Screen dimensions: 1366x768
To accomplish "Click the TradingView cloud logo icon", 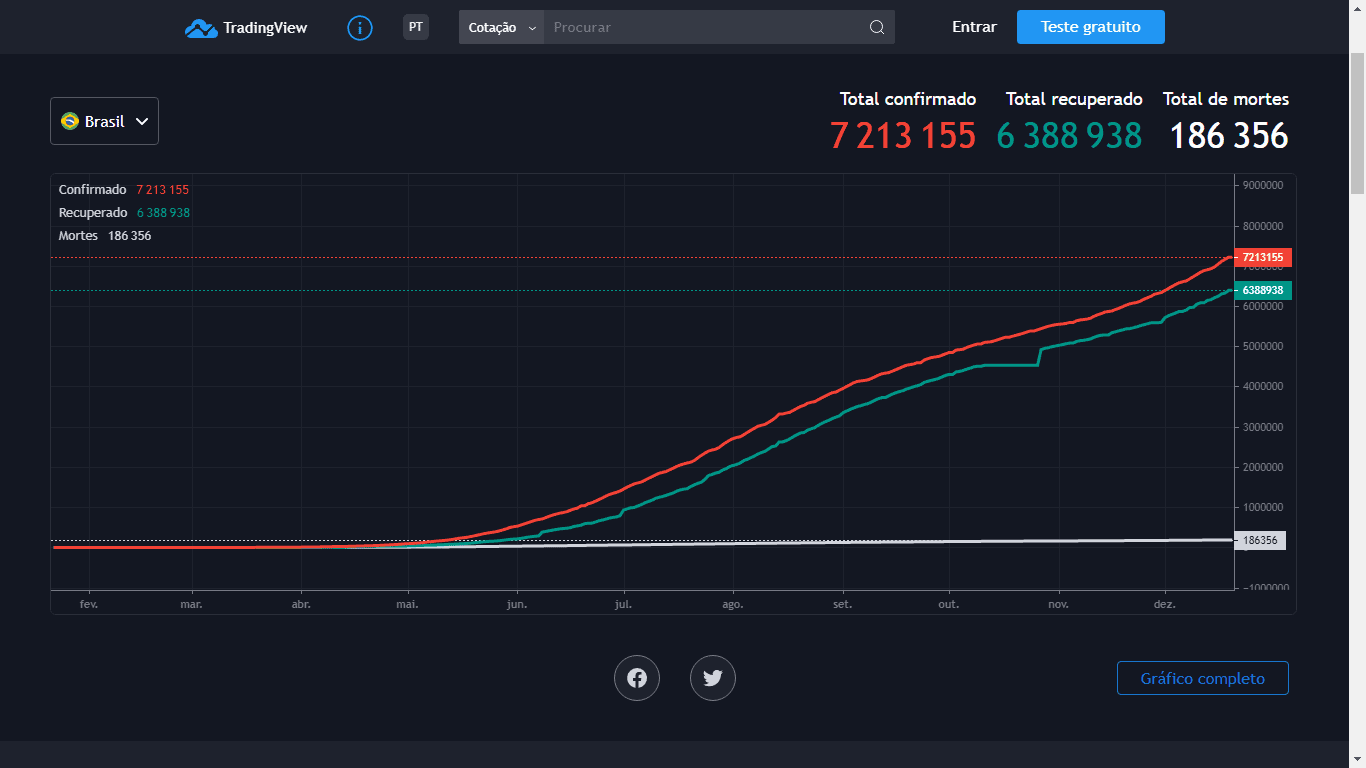I will [201, 28].
